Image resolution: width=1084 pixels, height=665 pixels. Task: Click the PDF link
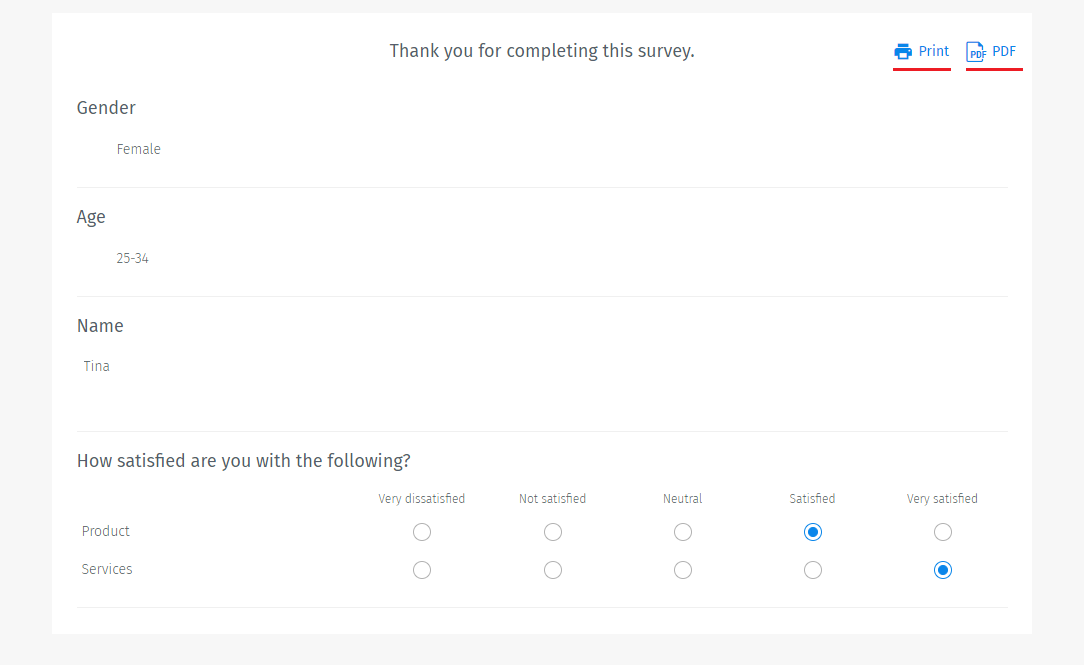[1003, 51]
